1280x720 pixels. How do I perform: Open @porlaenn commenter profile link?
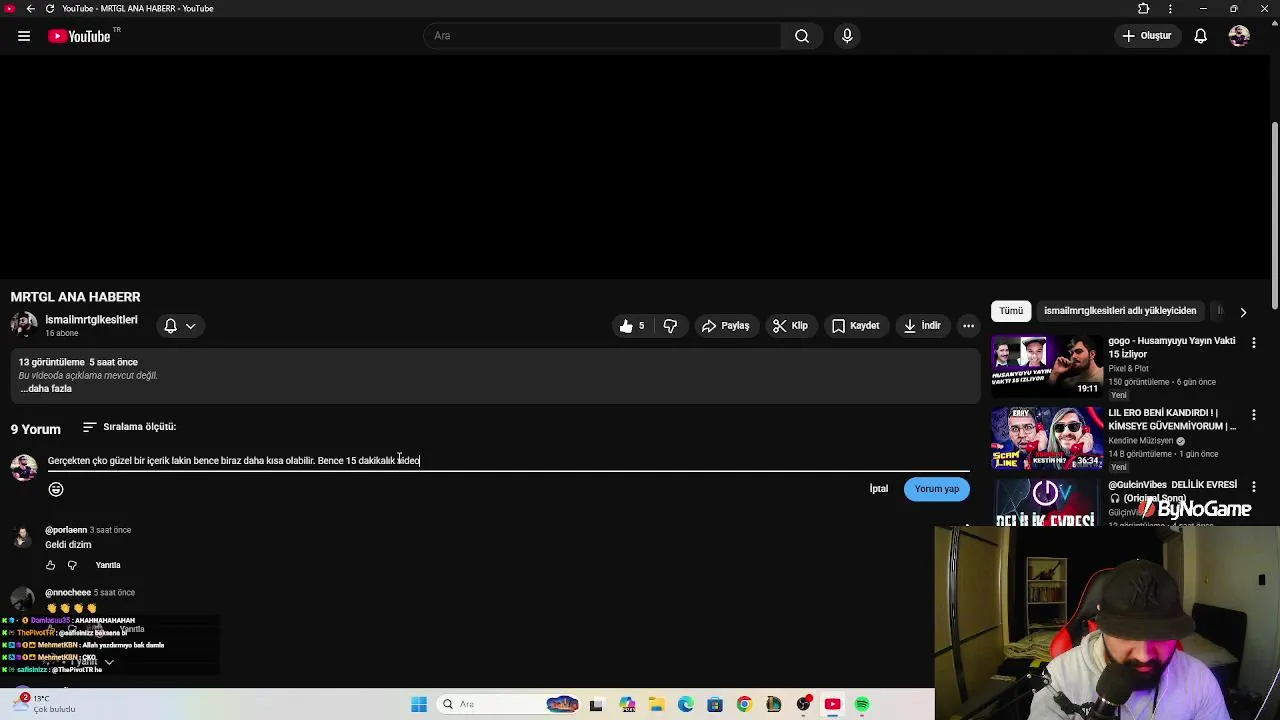(66, 530)
